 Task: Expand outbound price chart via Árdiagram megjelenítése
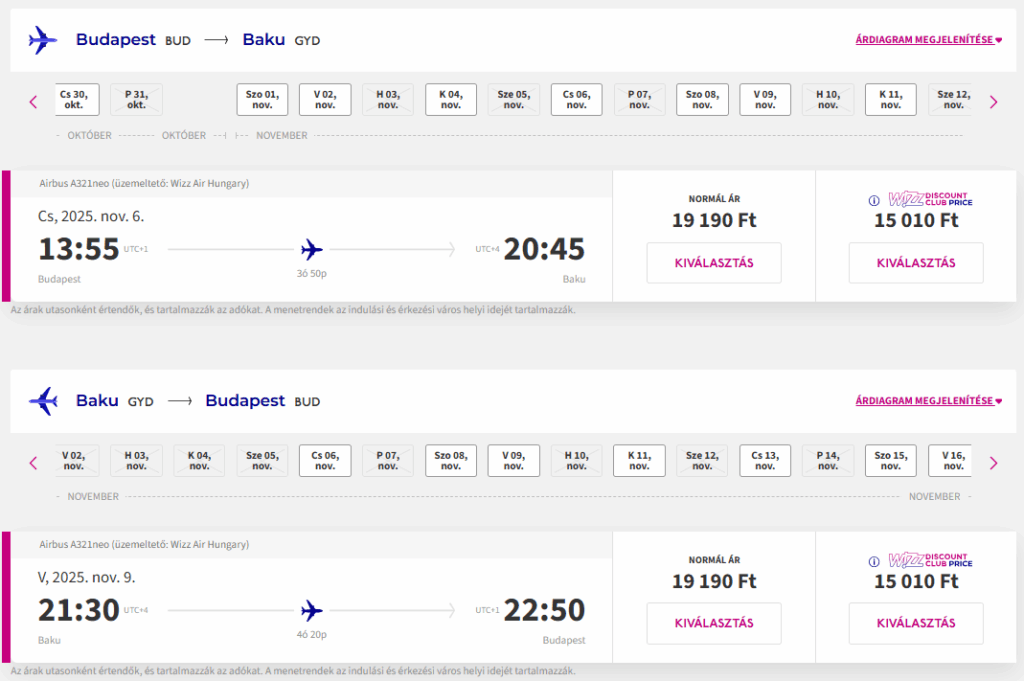pyautogui.click(x=928, y=40)
